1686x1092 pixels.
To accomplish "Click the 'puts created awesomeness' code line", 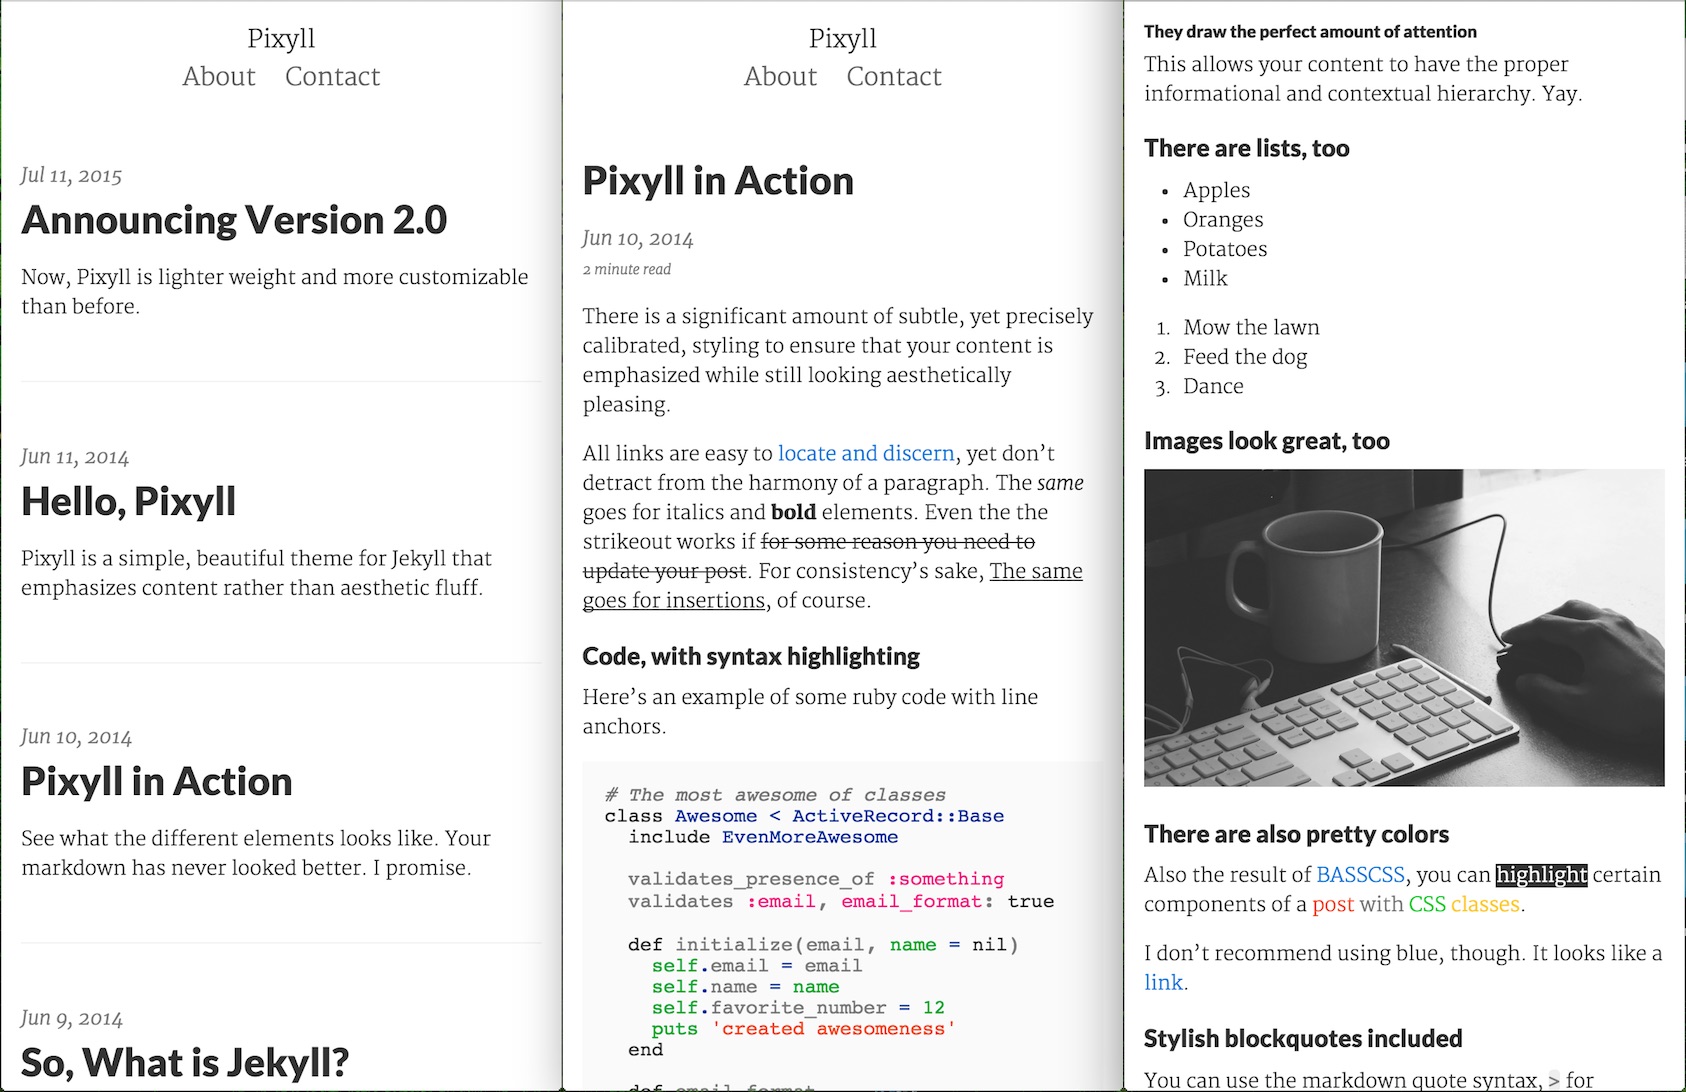I will 803,1028.
